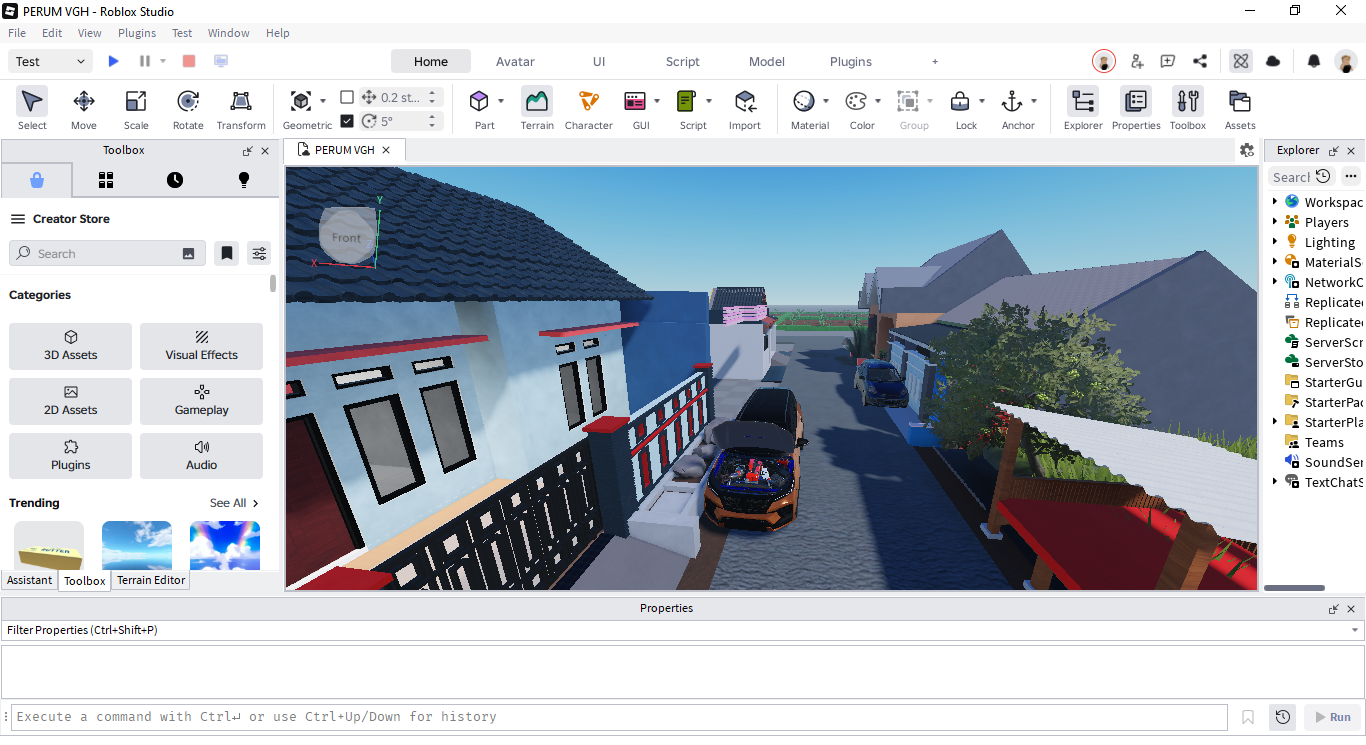Expand the Color dropdown arrow
Screen dimensions: 1366x745
878,101
